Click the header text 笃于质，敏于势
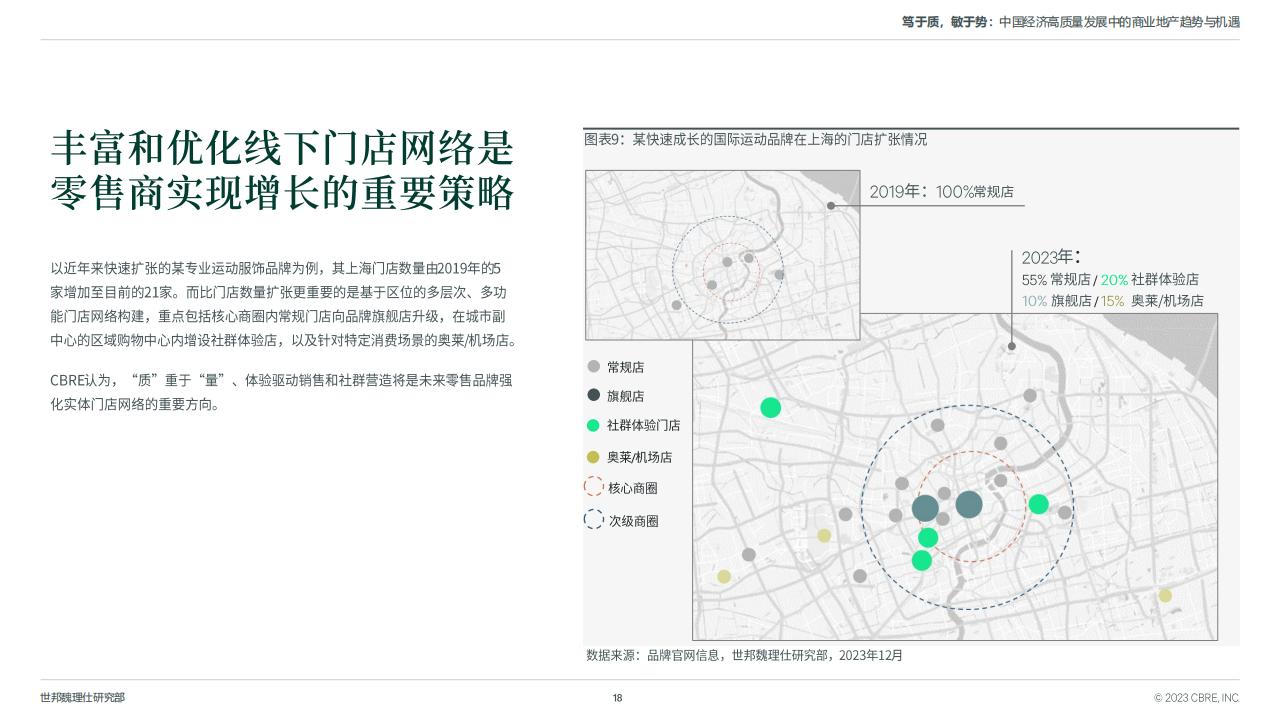The width and height of the screenshot is (1280, 720). [x=947, y=21]
